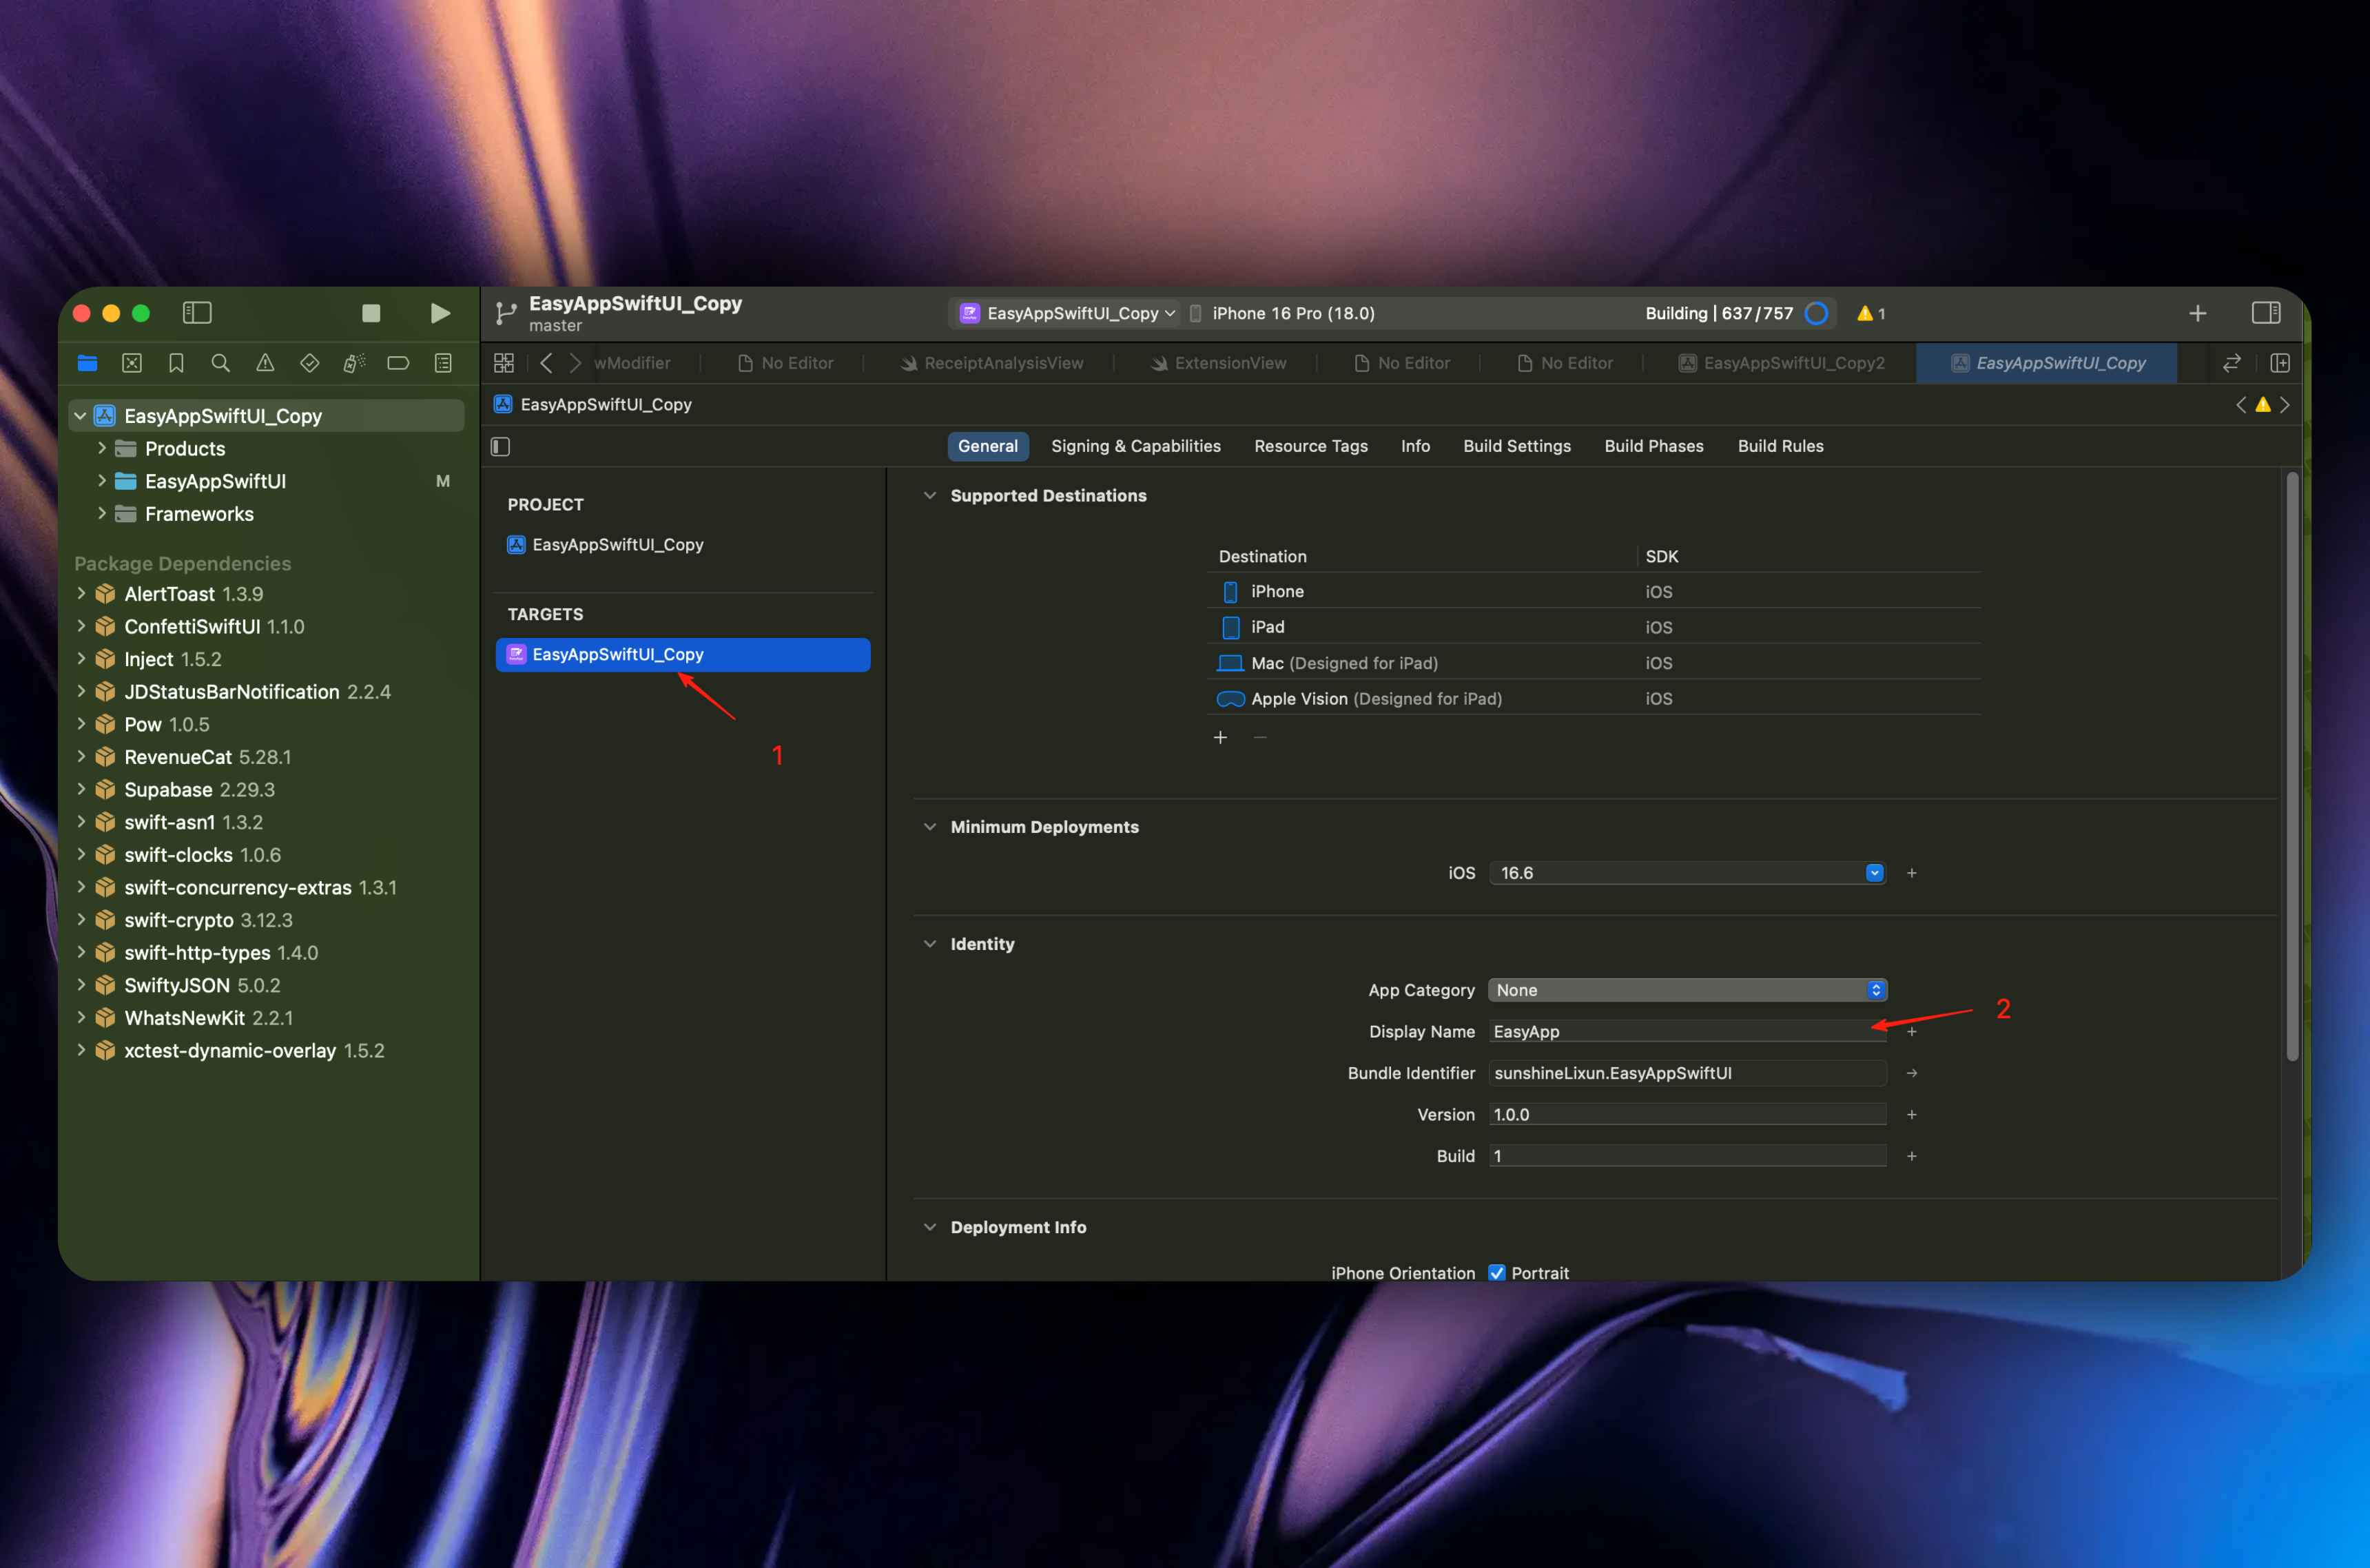Toggle the inspector panel on right

(x=2265, y=313)
